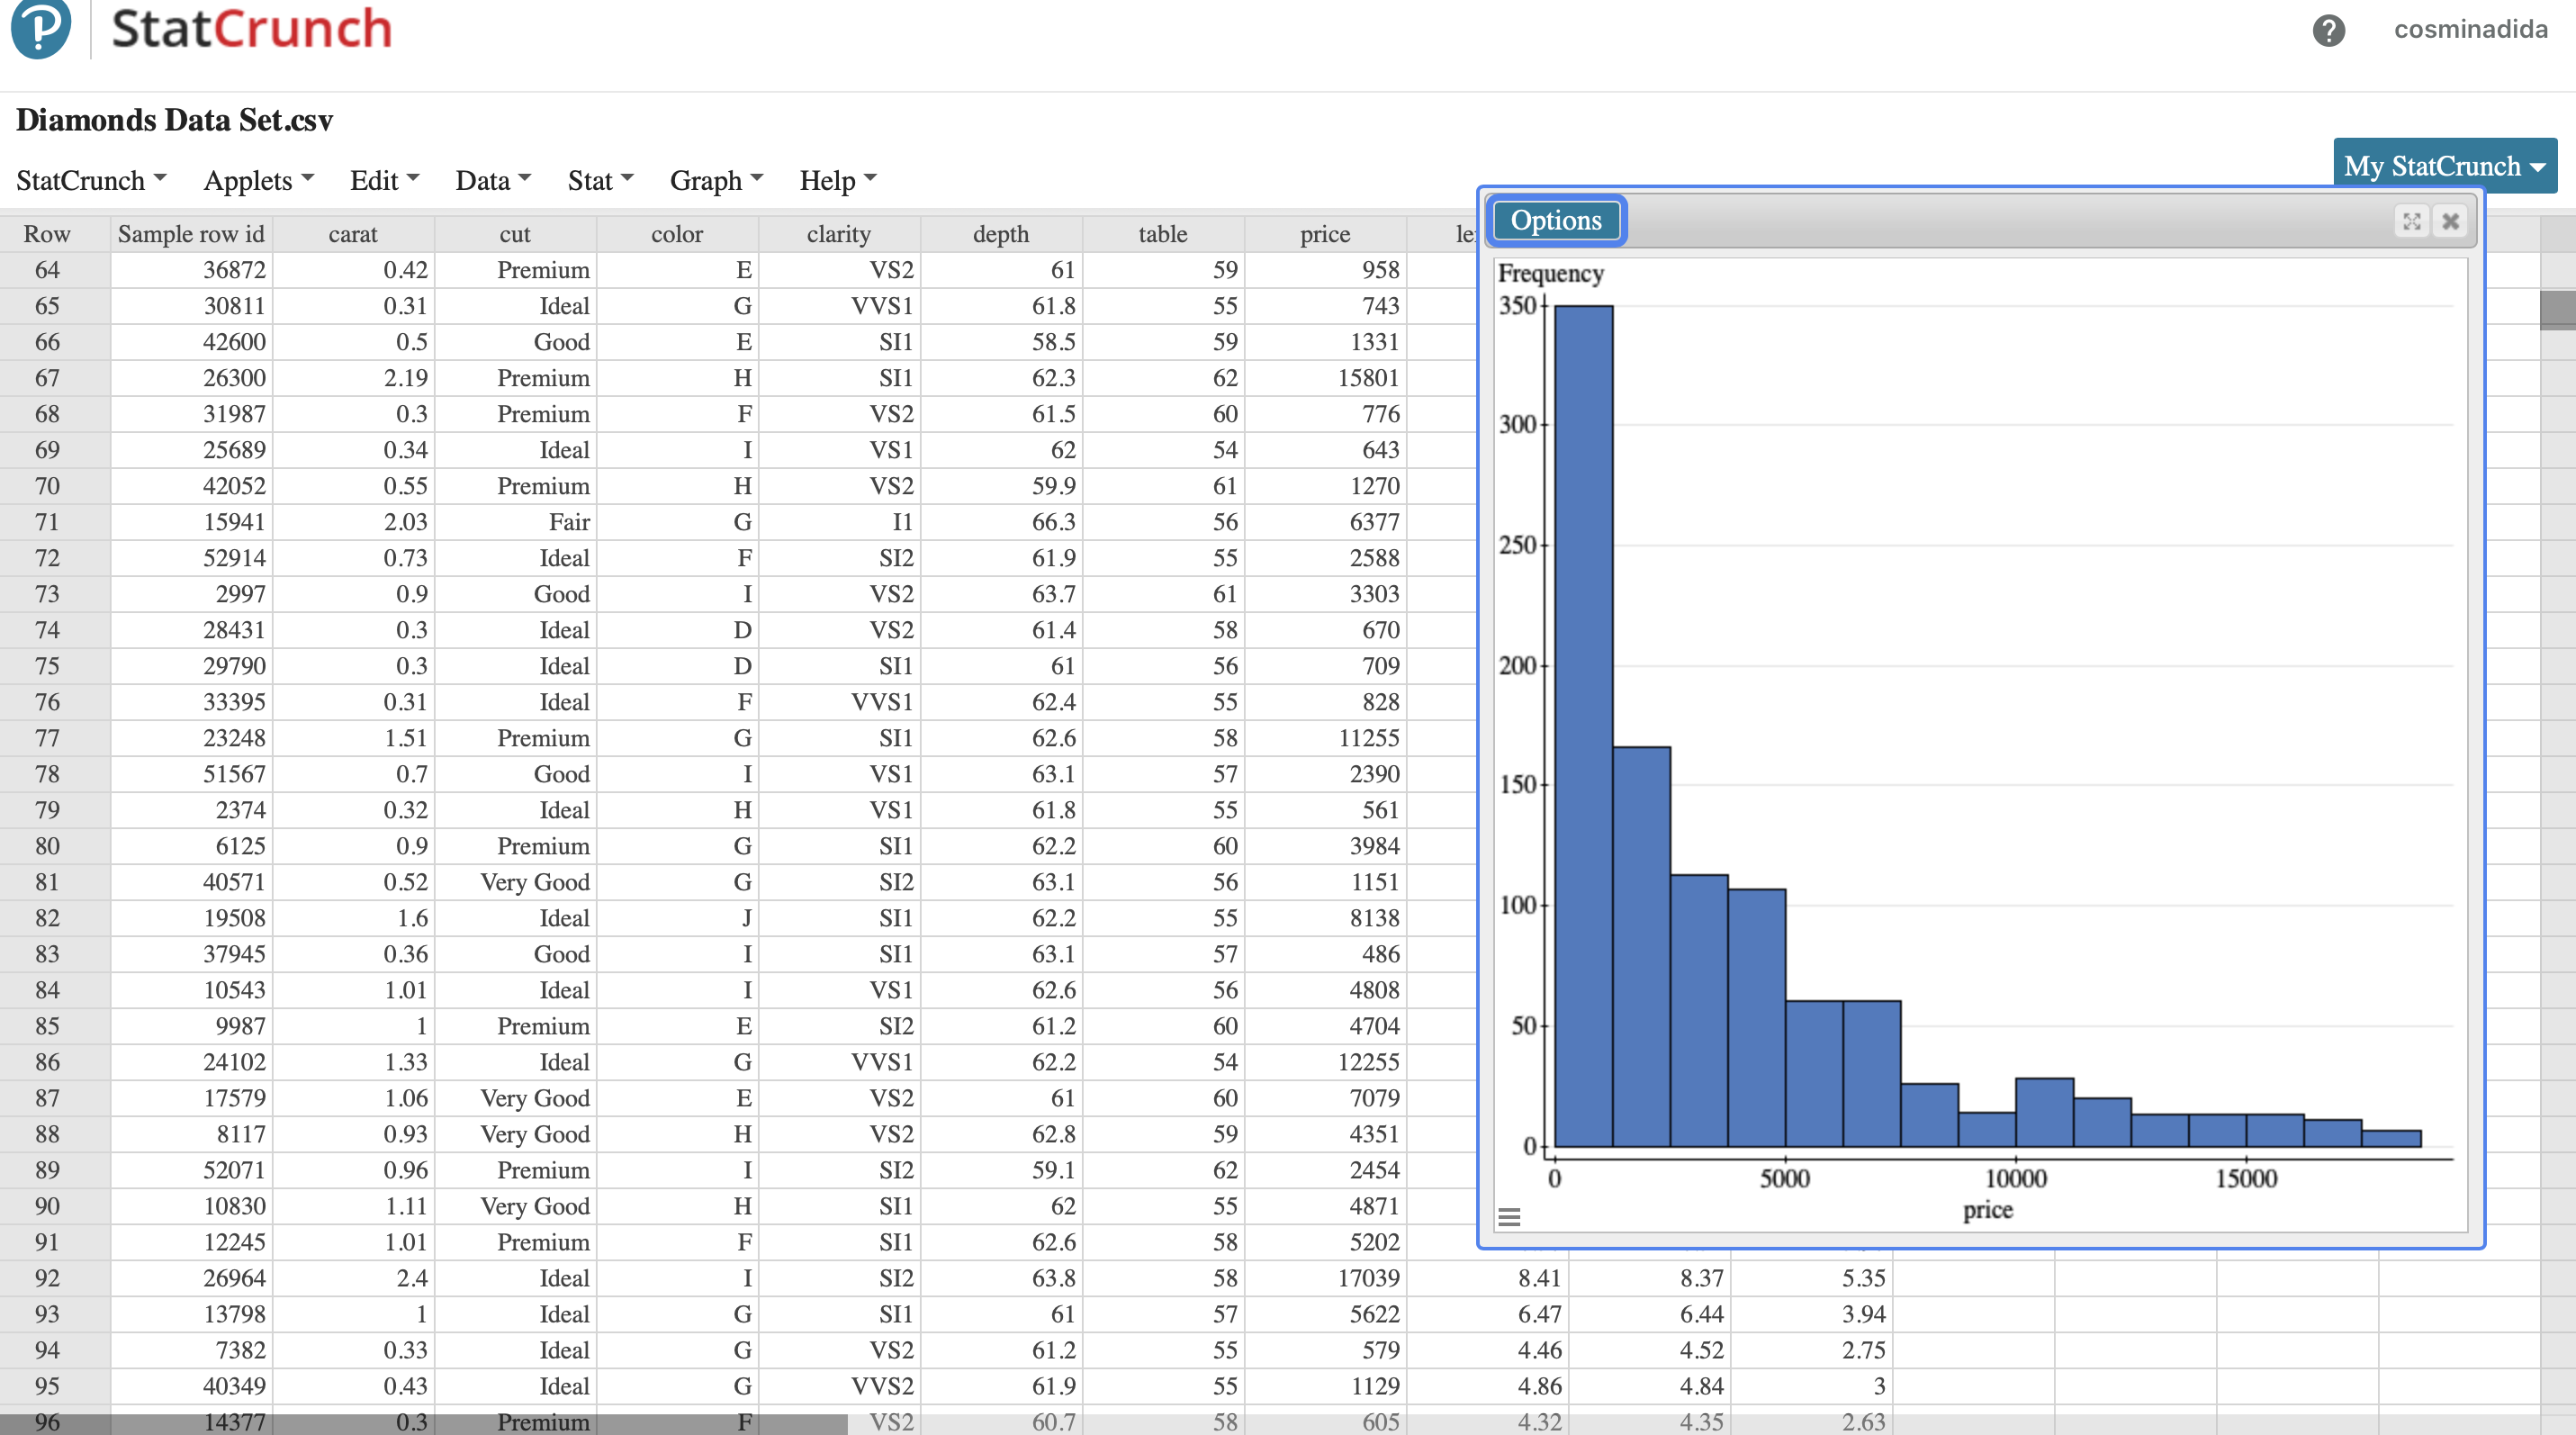Open the Applets dropdown menu
Image resolution: width=2576 pixels, height=1435 pixels.
pyautogui.click(x=258, y=180)
